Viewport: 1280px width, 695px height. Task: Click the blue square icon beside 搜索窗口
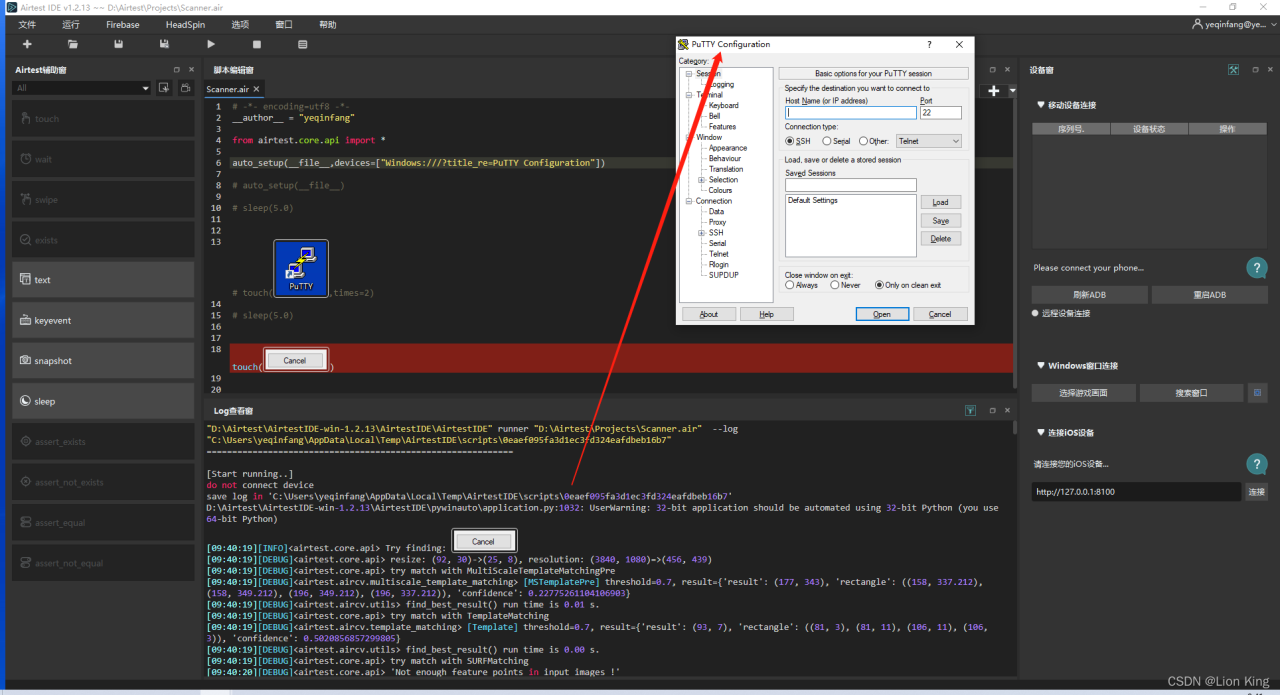(x=1258, y=393)
